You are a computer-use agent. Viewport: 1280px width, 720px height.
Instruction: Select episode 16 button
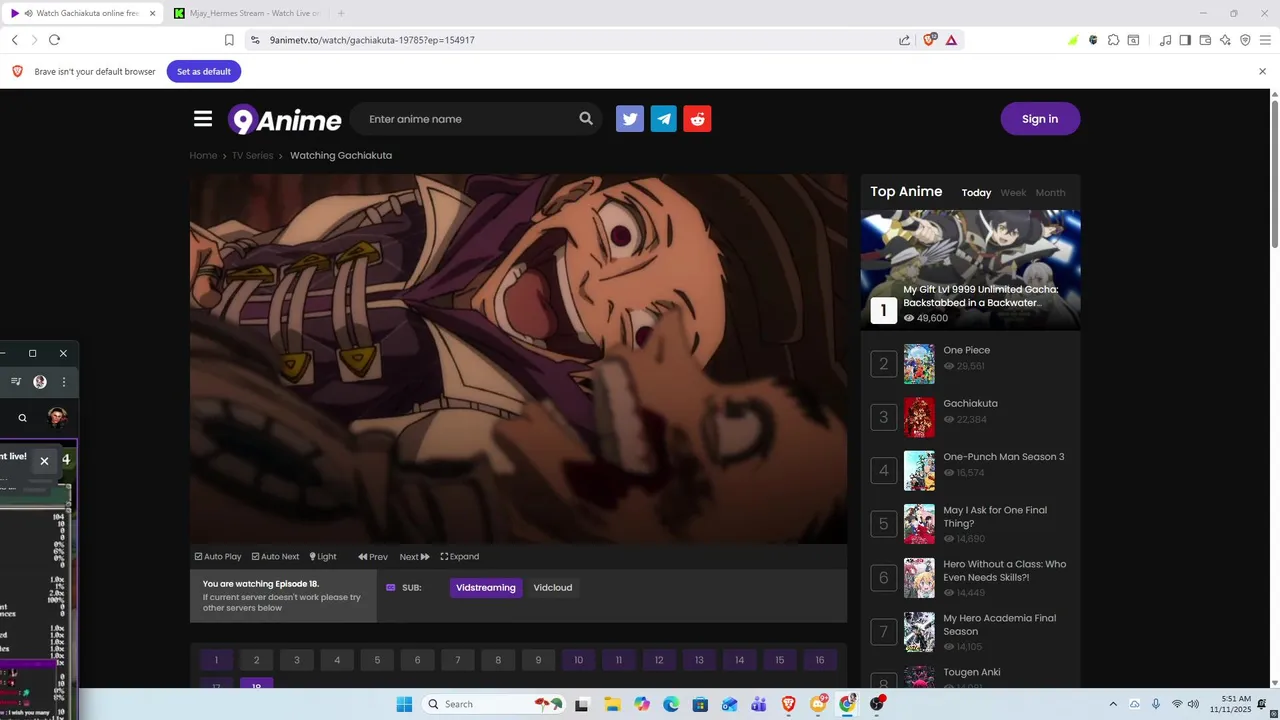point(820,660)
